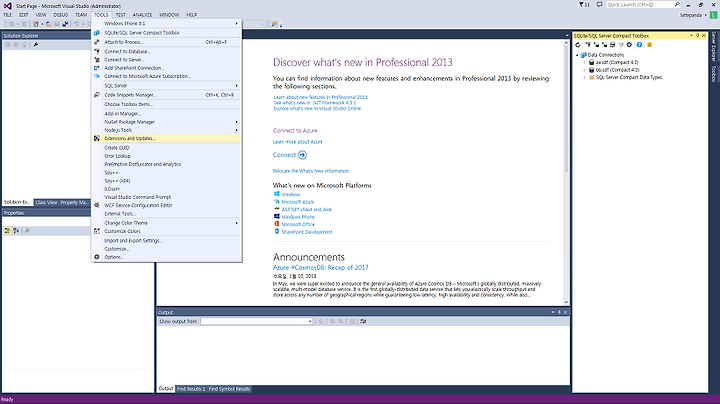Click the aa.sdf database icon
Image resolution: width=720 pixels, height=404 pixels.
(591, 62)
